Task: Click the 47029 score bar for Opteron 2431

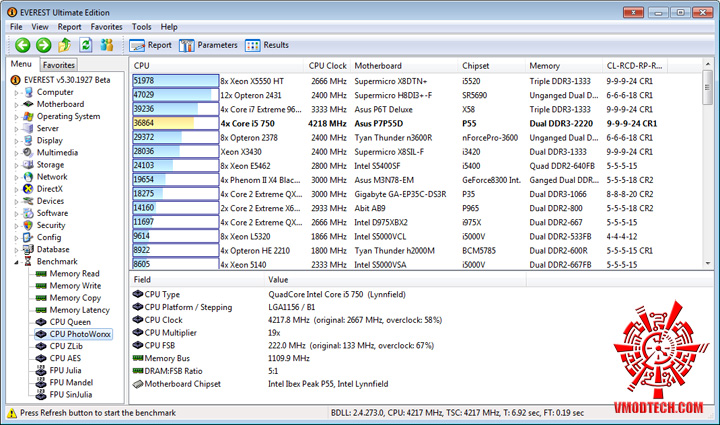Action: pyautogui.click(x=175, y=95)
